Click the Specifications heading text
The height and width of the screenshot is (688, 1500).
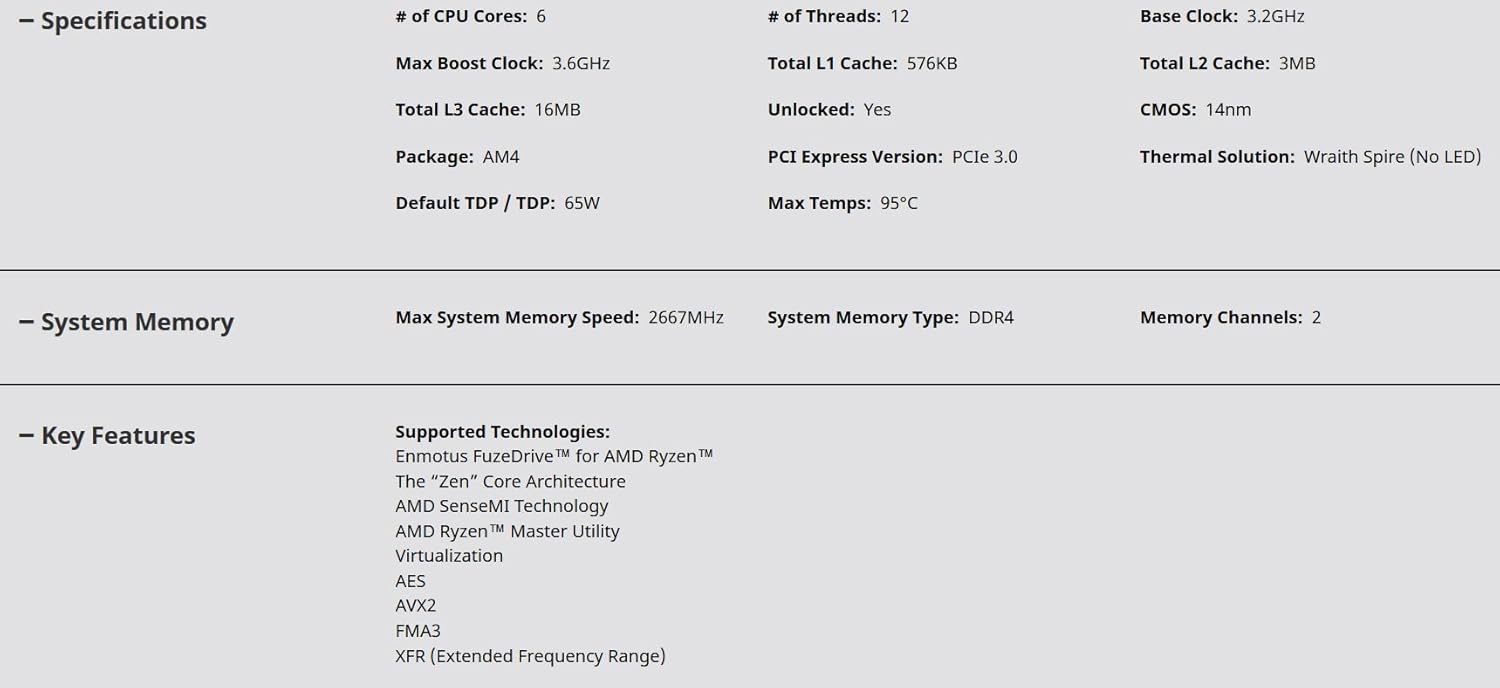[x=123, y=21]
